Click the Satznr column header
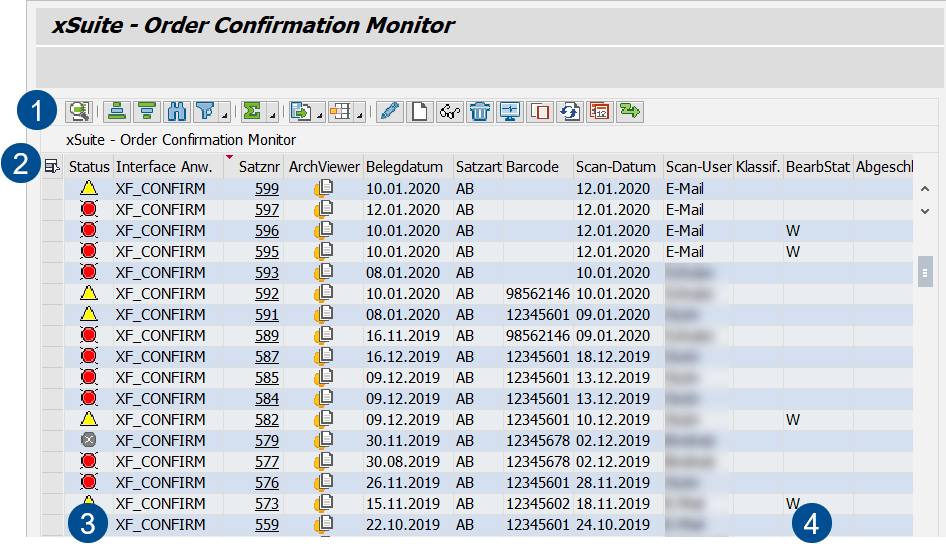This screenshot has width=946, height=544. click(253, 166)
